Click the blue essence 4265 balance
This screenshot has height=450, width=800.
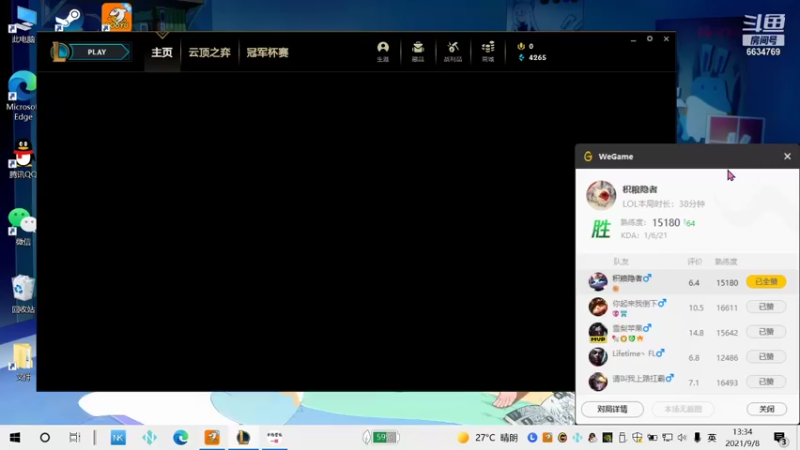tap(532, 58)
